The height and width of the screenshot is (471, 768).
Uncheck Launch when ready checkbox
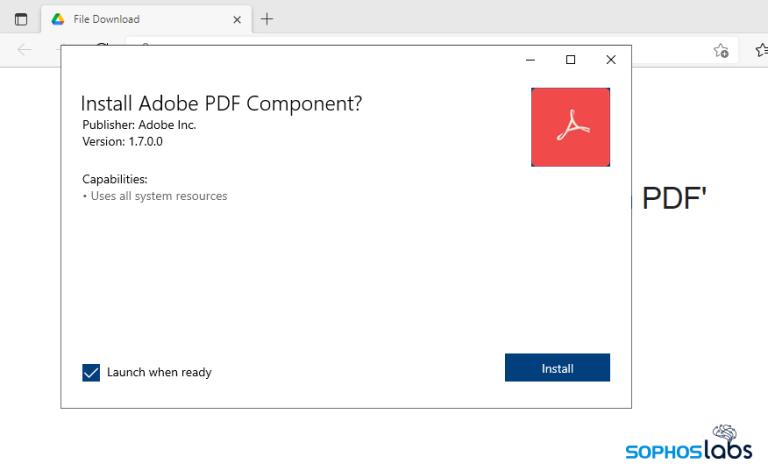pyautogui.click(x=91, y=373)
